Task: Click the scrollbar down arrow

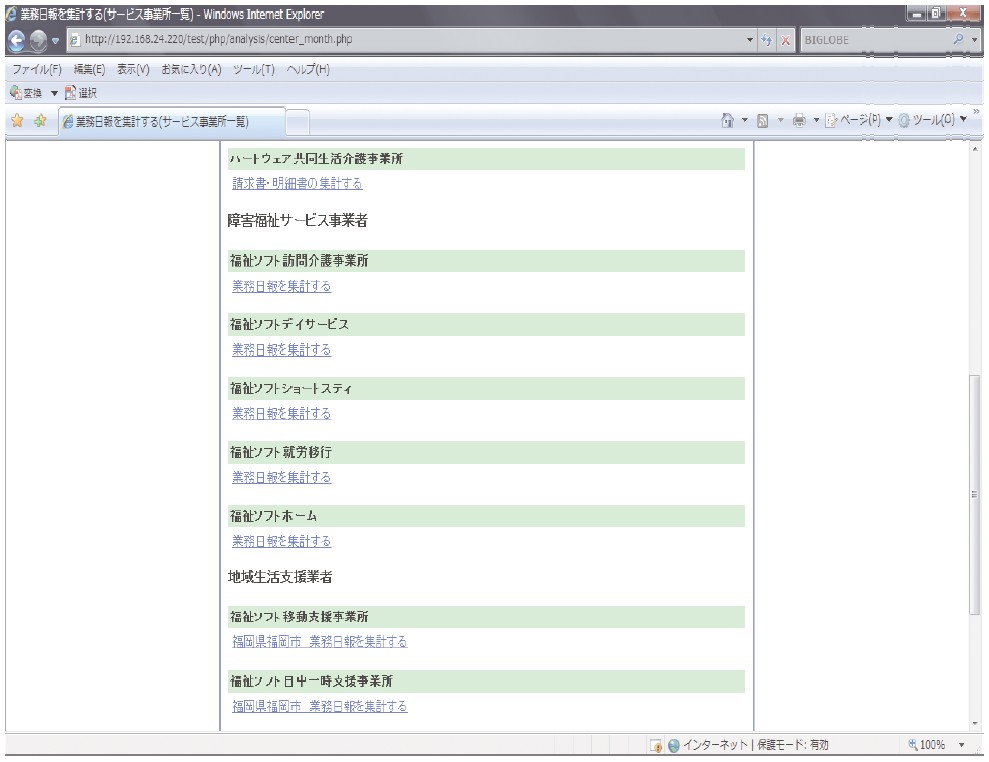Action: pyautogui.click(x=975, y=724)
